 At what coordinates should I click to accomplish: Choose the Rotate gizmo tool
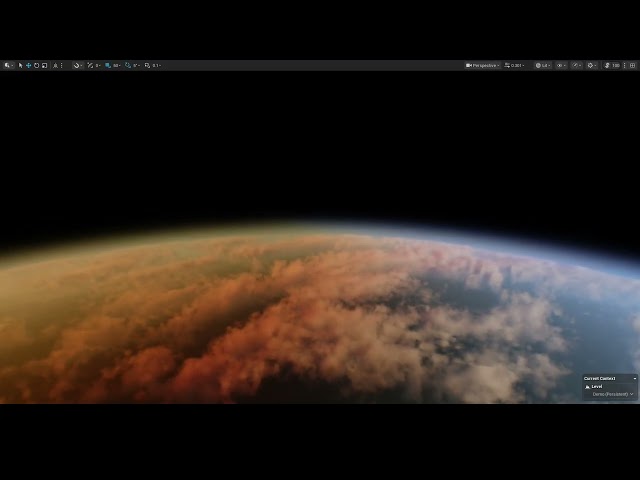click(x=36, y=65)
